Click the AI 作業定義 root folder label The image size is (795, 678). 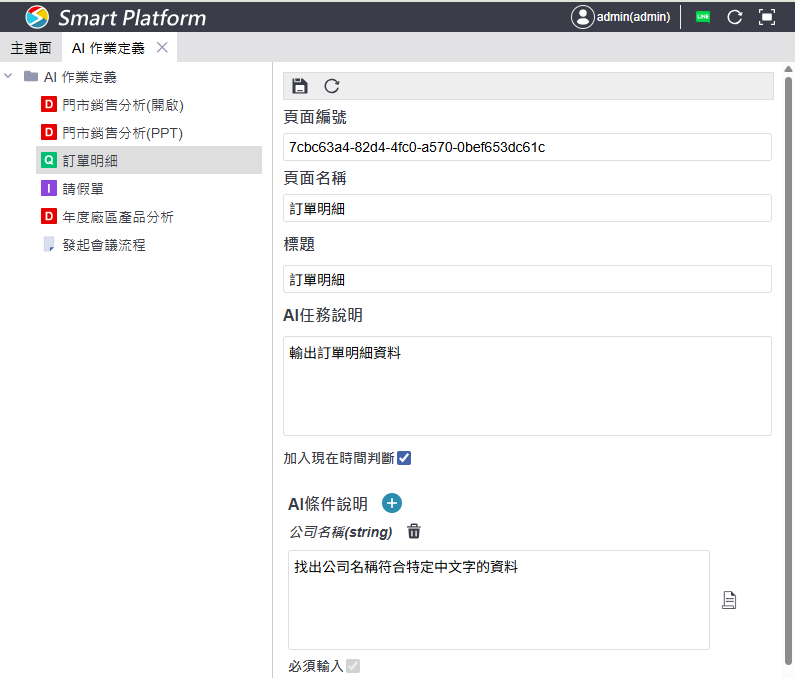coord(80,77)
